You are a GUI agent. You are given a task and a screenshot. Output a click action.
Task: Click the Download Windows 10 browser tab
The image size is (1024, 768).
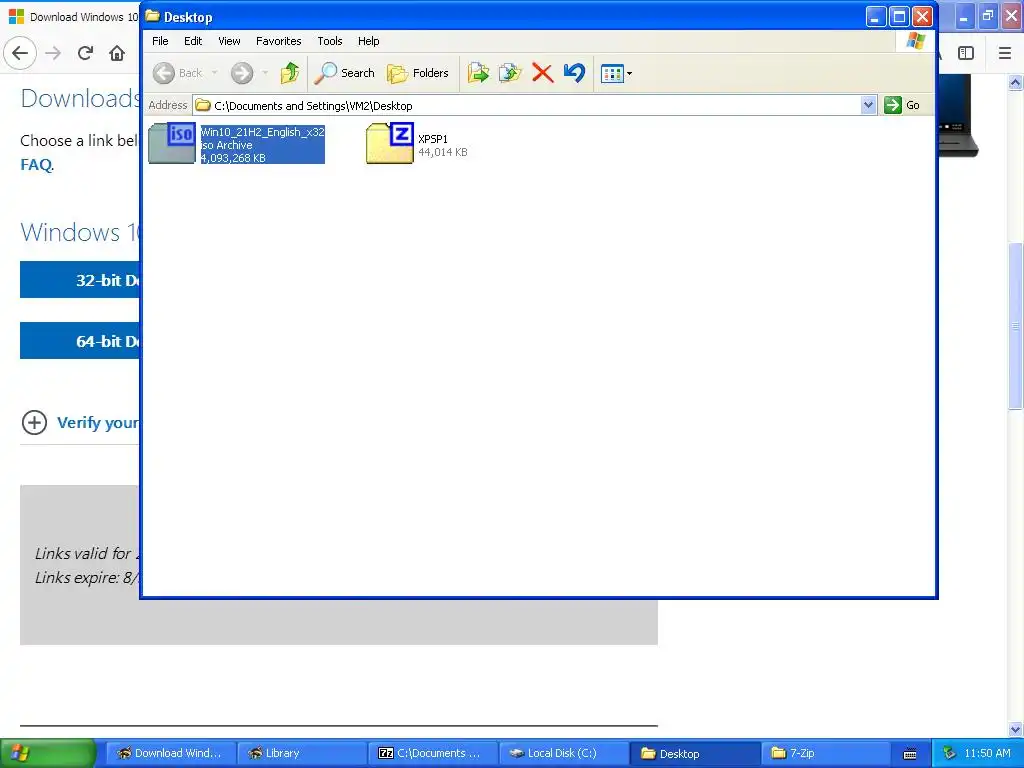point(74,17)
